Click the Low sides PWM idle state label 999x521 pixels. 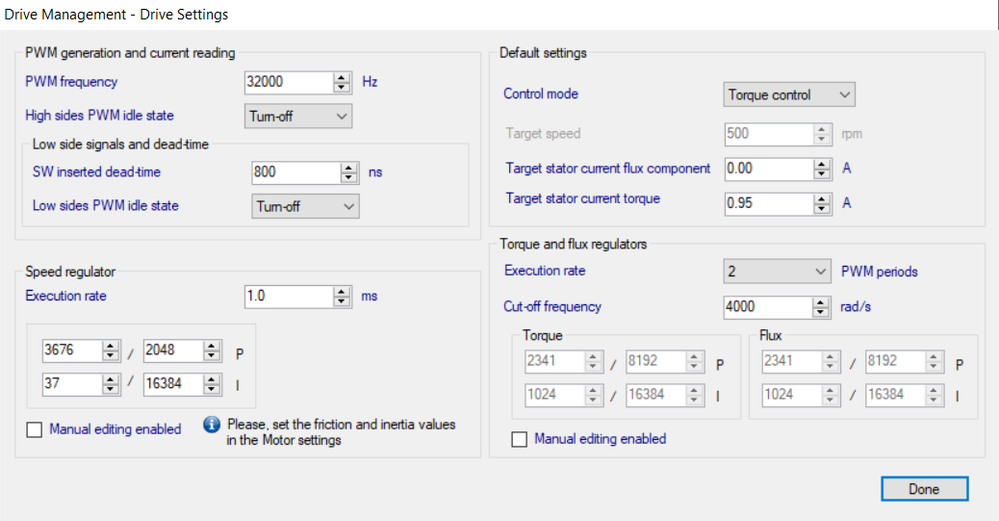pos(106,206)
